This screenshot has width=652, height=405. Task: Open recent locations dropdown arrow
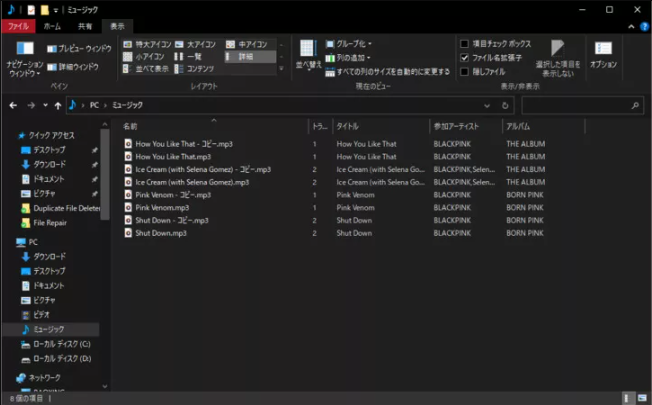(45, 106)
